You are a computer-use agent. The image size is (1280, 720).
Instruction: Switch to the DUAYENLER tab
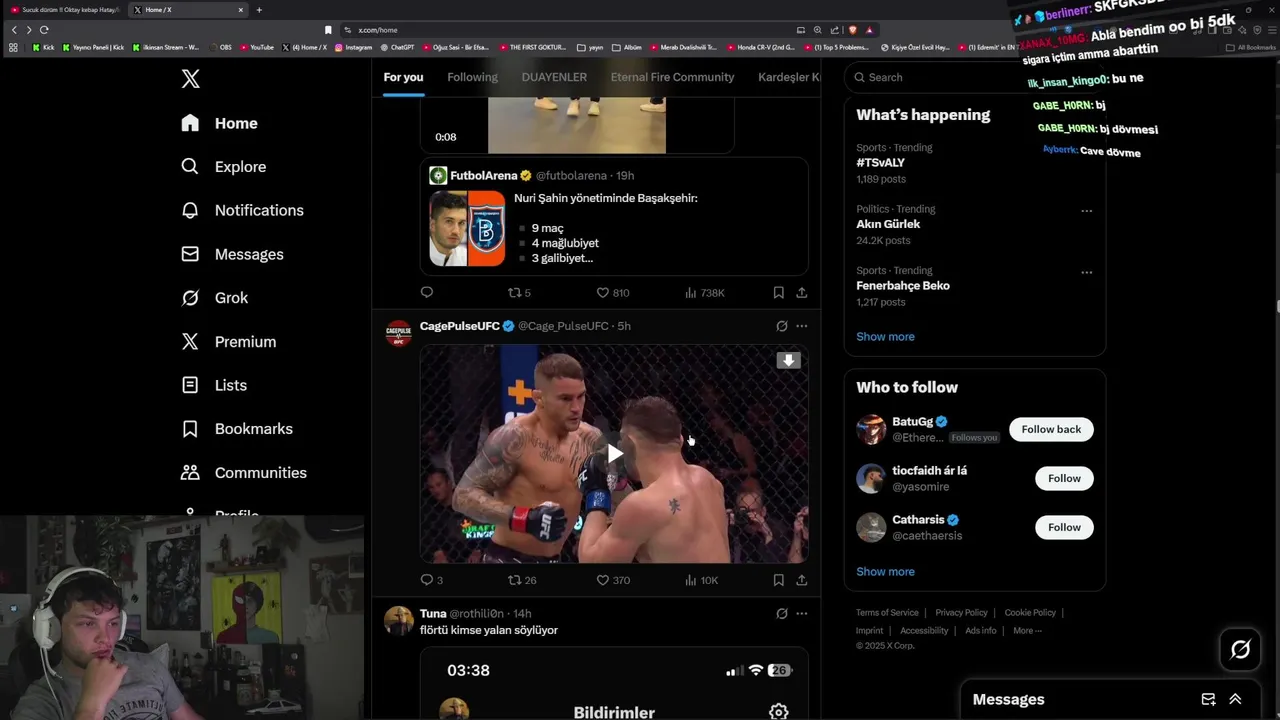(554, 77)
